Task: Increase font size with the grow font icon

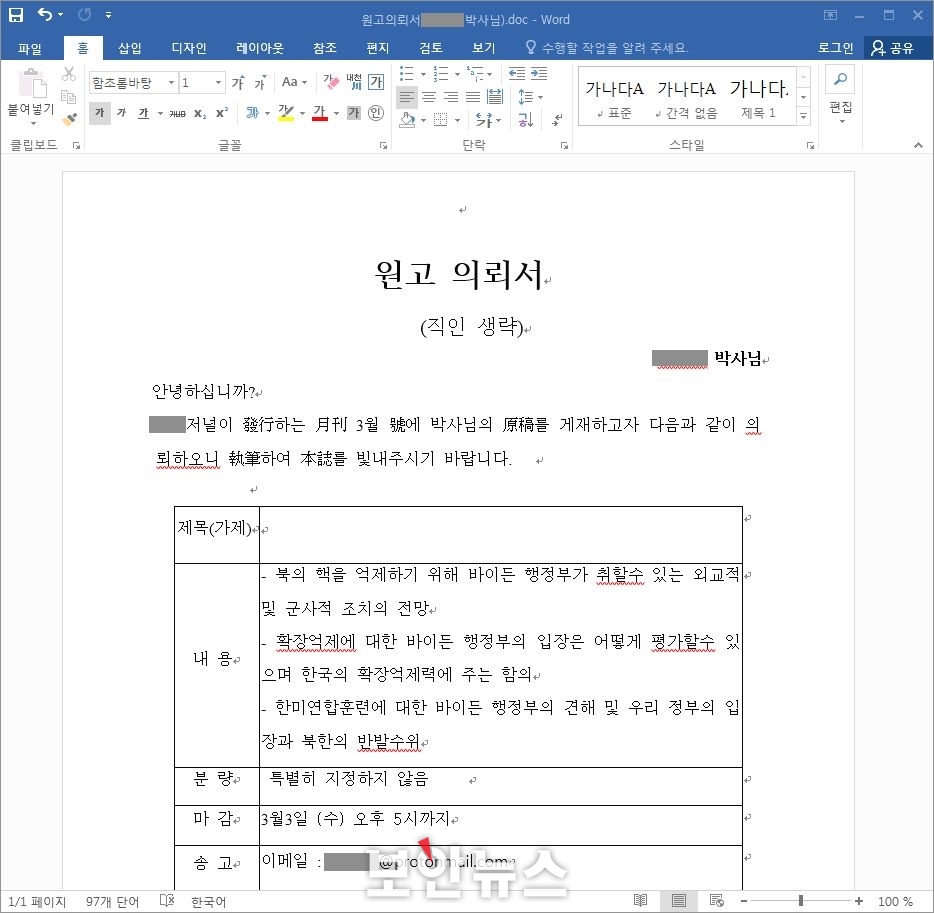Action: pyautogui.click(x=238, y=82)
